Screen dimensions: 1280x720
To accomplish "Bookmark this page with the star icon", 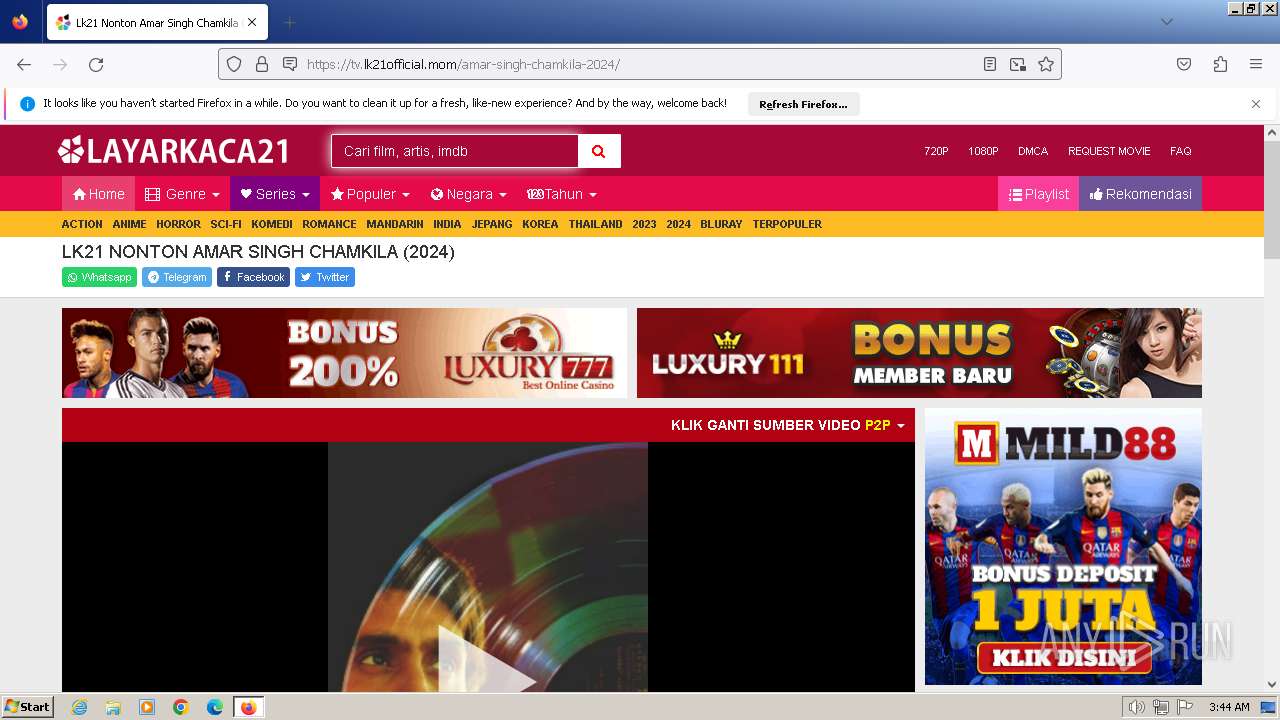I will pos(1046,64).
